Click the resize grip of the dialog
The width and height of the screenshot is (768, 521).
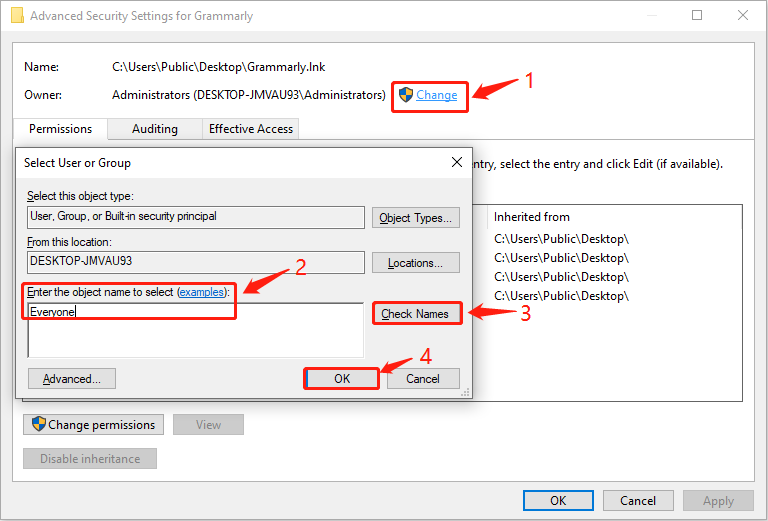465,392
